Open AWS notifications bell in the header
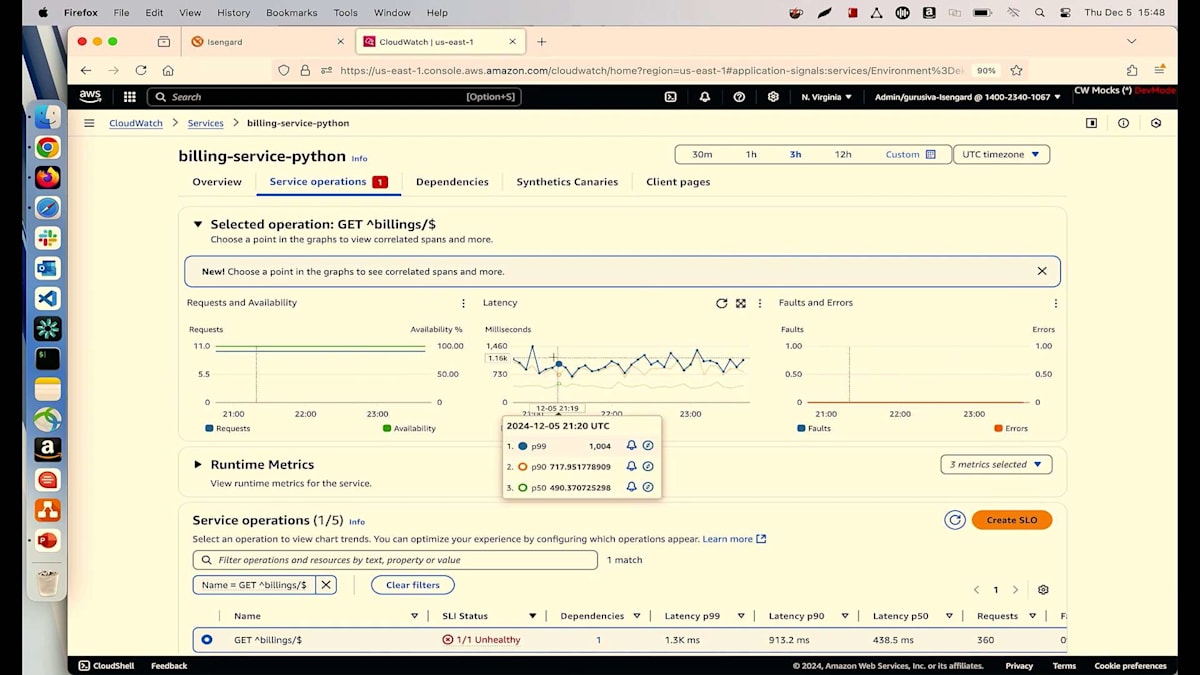The width and height of the screenshot is (1200, 675). [705, 97]
